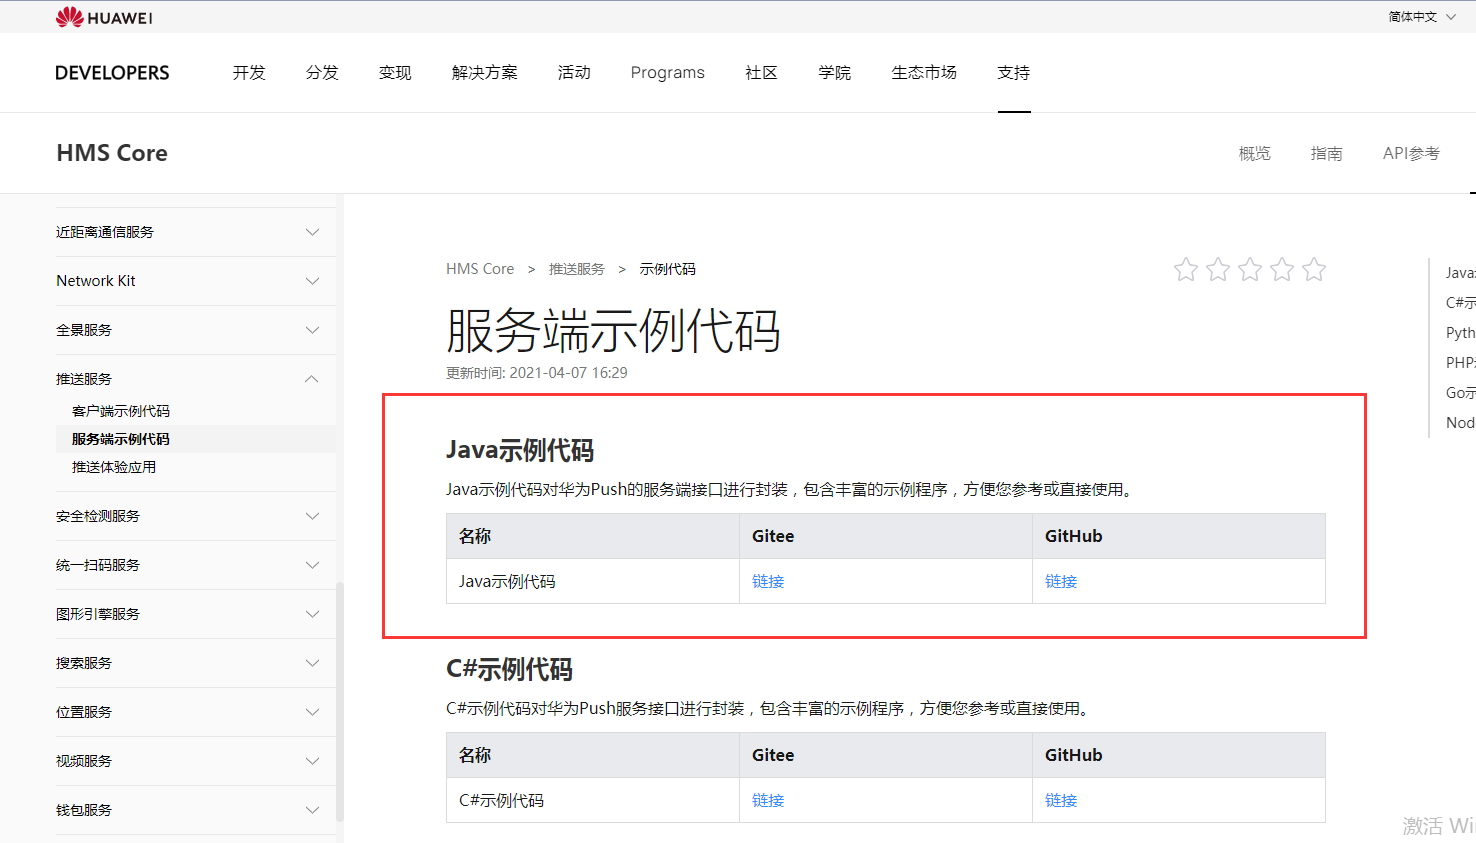Viewport: 1476px width, 843px height.
Task: Jump to Node section in page outline
Action: coord(1460,422)
